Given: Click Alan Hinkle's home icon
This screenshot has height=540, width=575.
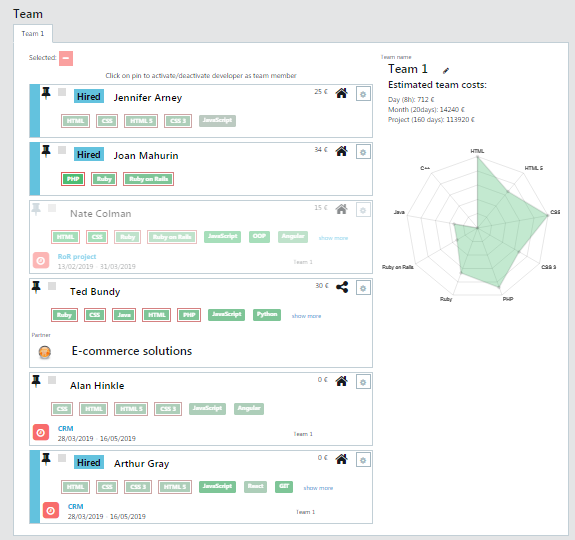Looking at the screenshot, I should click(341, 381).
